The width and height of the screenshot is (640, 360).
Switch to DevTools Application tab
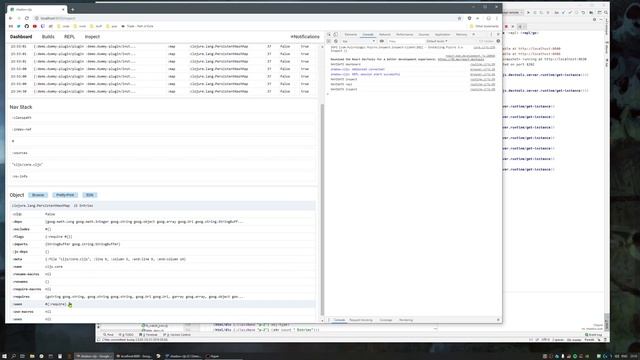442,35
